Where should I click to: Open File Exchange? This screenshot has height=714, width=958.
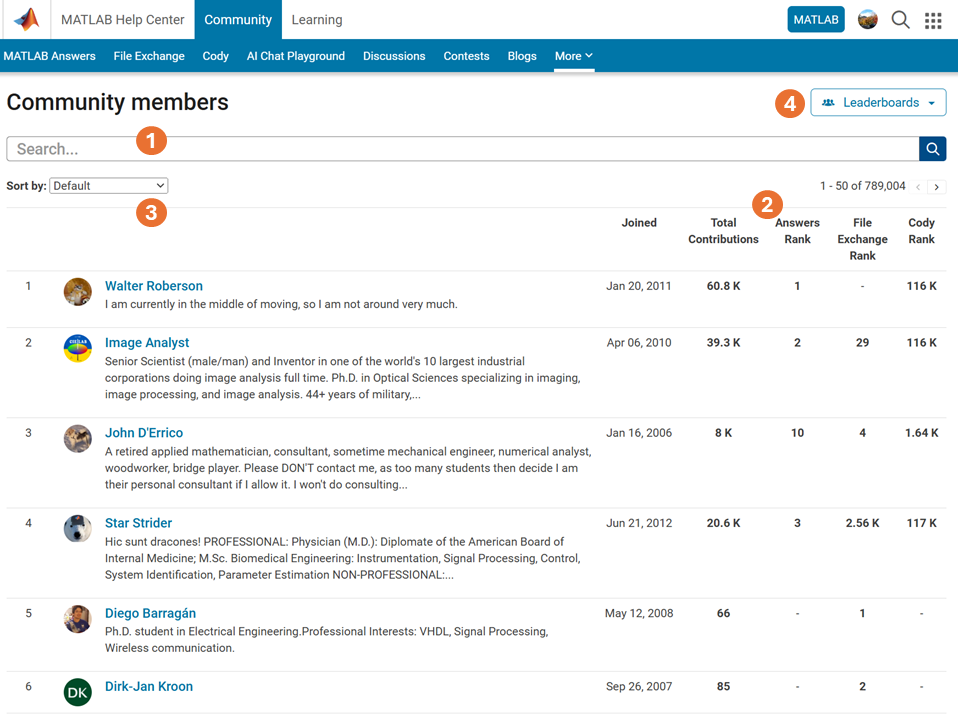149,56
